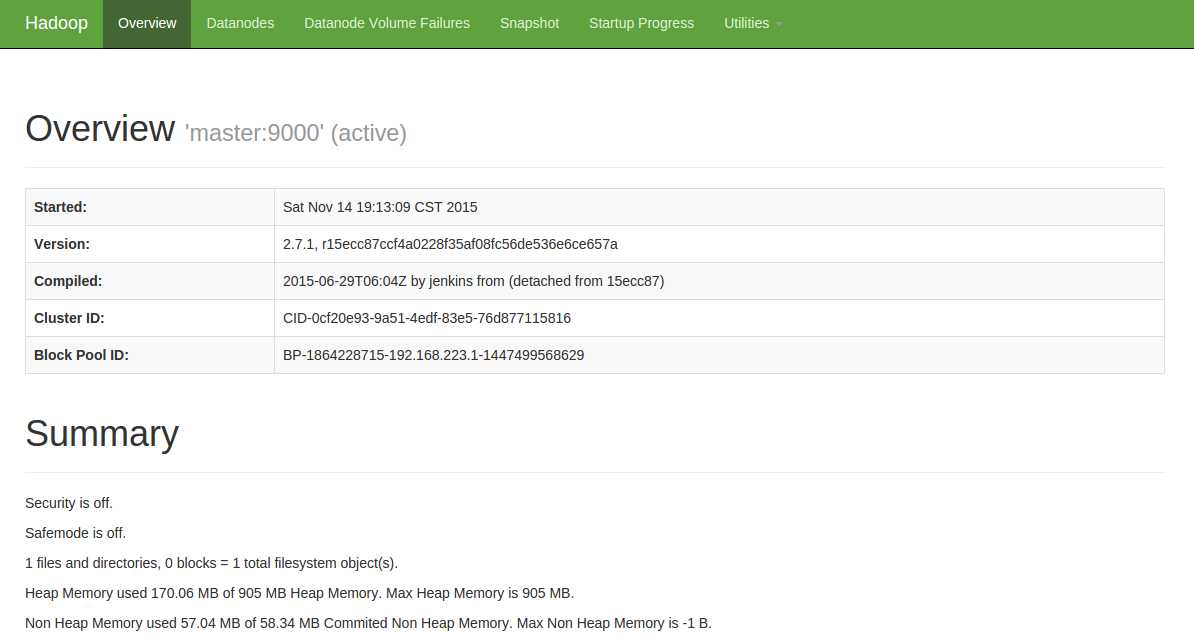Click the Non Heap Memory used 57.04 MB line

(369, 623)
